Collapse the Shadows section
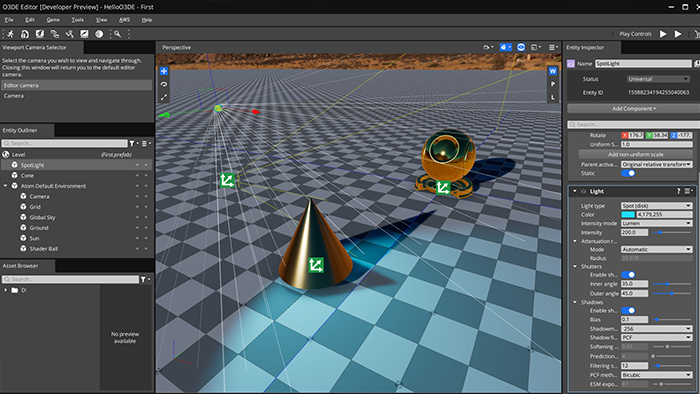Image resolution: width=700 pixels, height=394 pixels. tap(575, 302)
